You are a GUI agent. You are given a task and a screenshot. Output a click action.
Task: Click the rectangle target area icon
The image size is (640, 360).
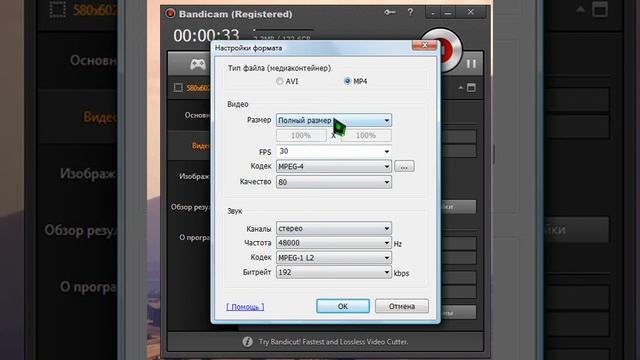(x=178, y=88)
